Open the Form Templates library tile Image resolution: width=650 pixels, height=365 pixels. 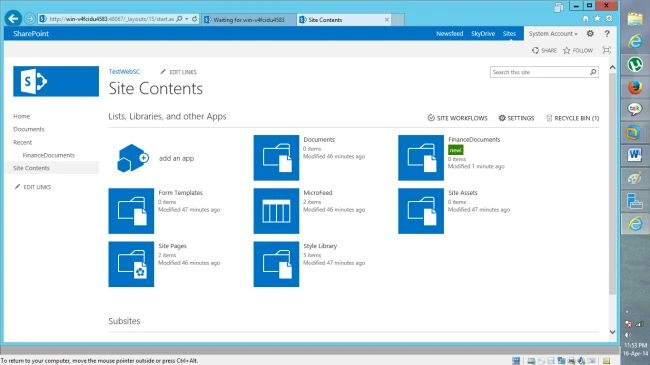coord(131,211)
